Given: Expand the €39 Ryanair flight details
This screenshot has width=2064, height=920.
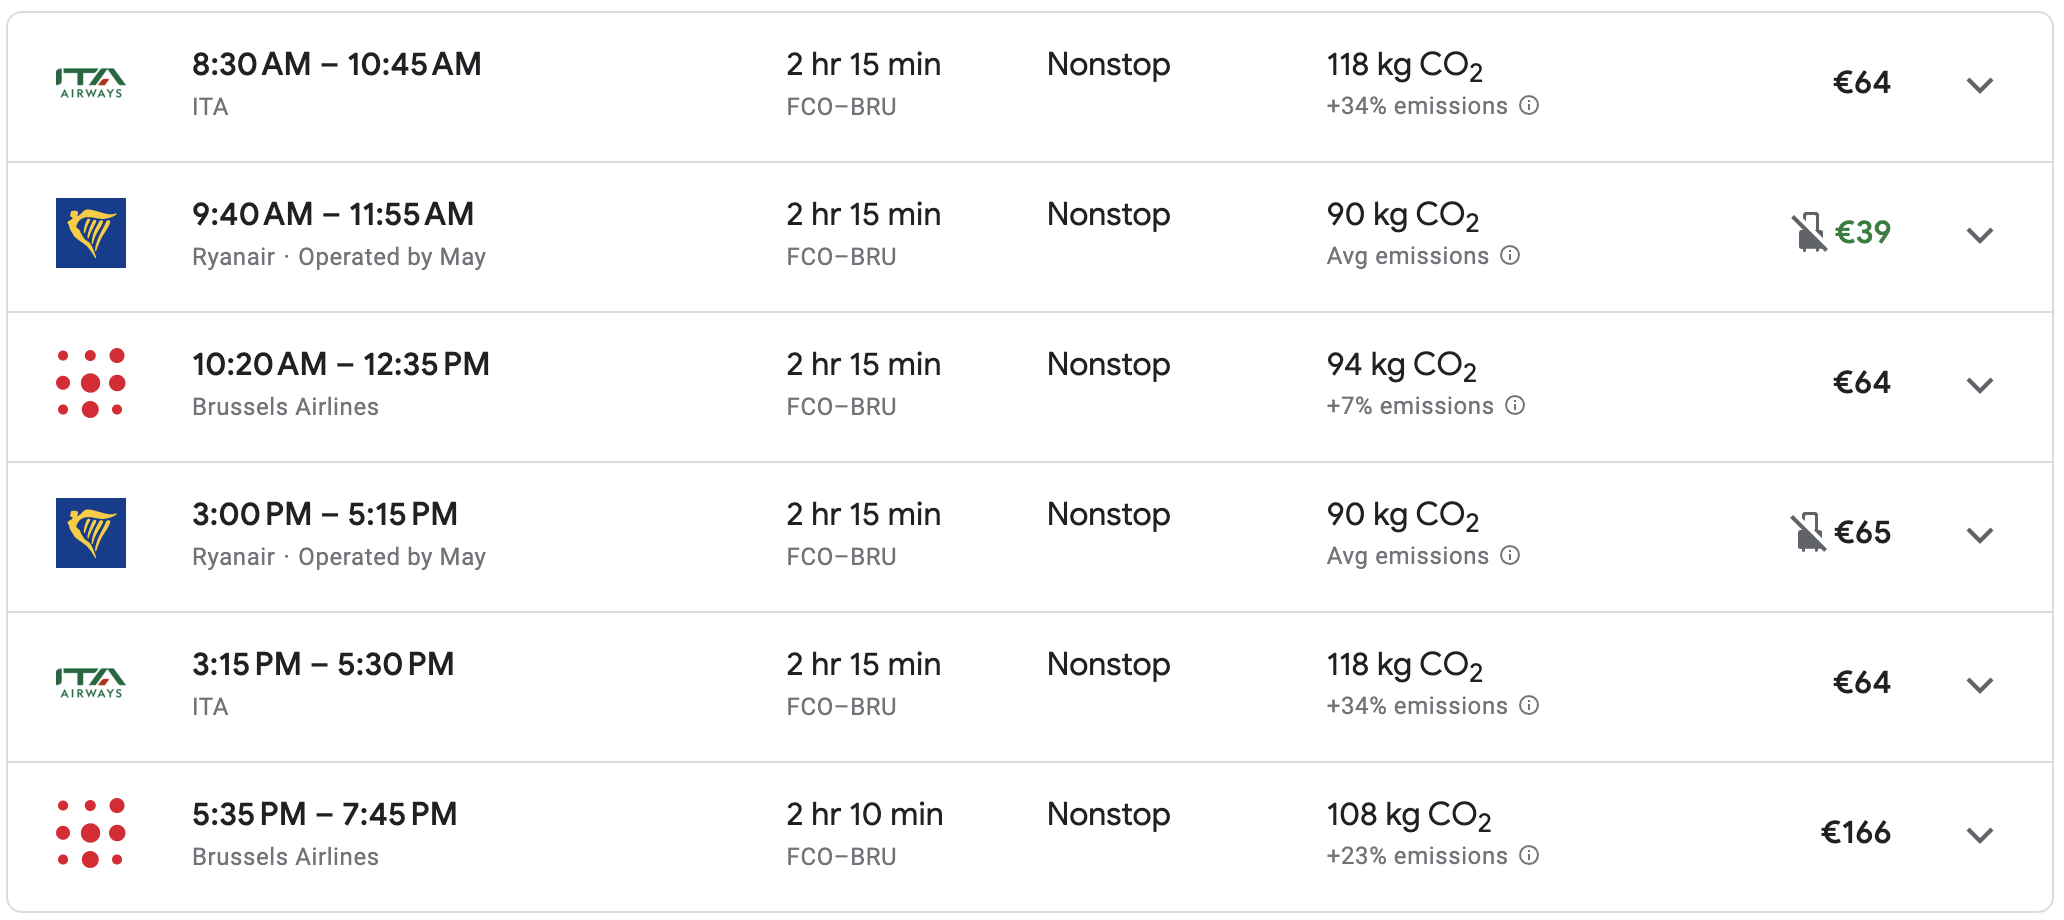Looking at the screenshot, I should 1979,235.
